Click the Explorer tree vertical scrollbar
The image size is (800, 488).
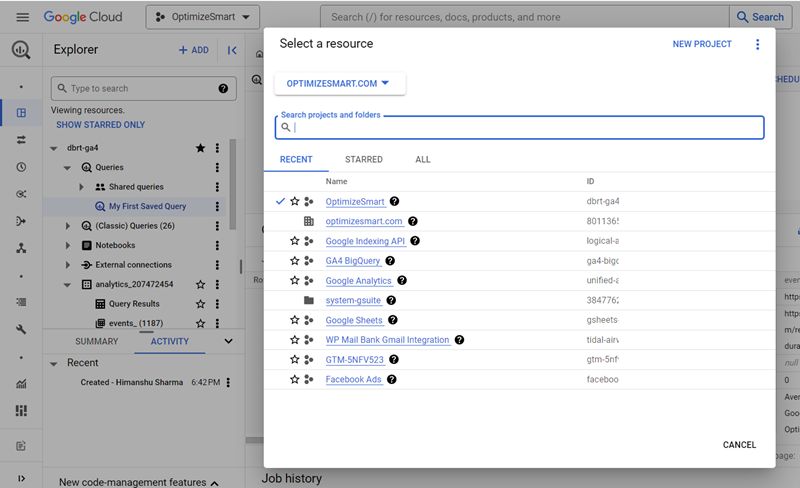pyautogui.click(x=233, y=184)
